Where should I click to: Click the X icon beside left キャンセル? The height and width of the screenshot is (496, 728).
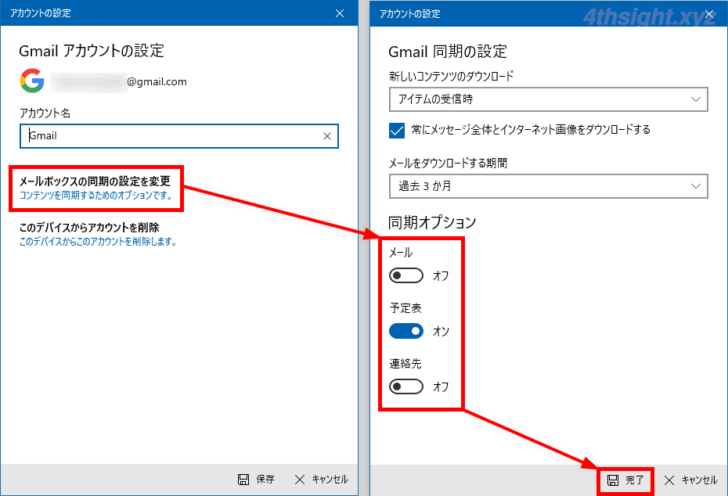click(299, 479)
